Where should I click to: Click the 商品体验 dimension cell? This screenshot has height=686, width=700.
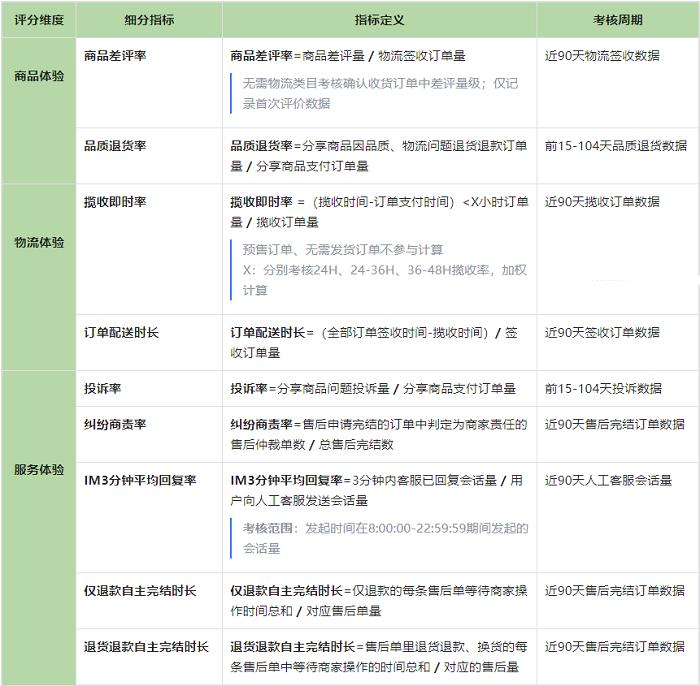click(x=39, y=76)
